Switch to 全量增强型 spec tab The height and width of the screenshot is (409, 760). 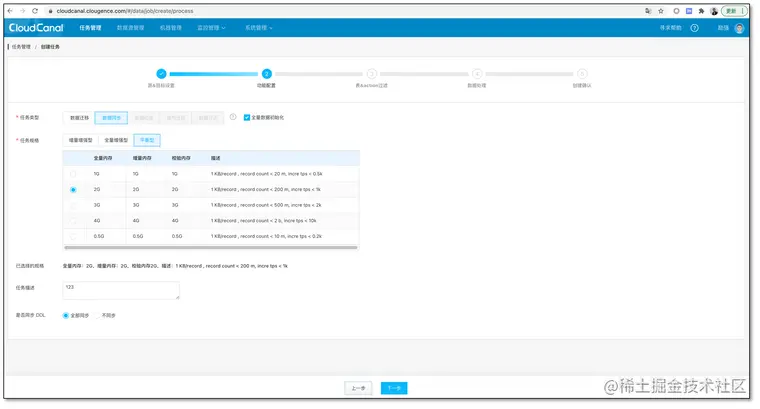click(x=116, y=140)
